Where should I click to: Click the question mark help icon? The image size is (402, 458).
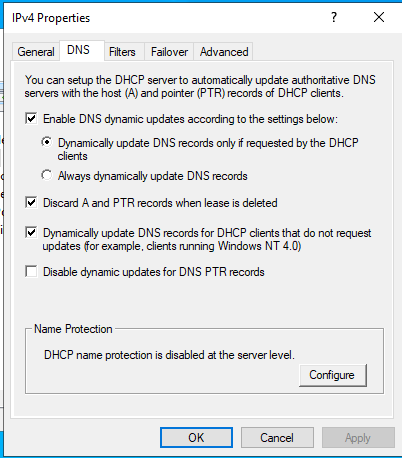(334, 17)
